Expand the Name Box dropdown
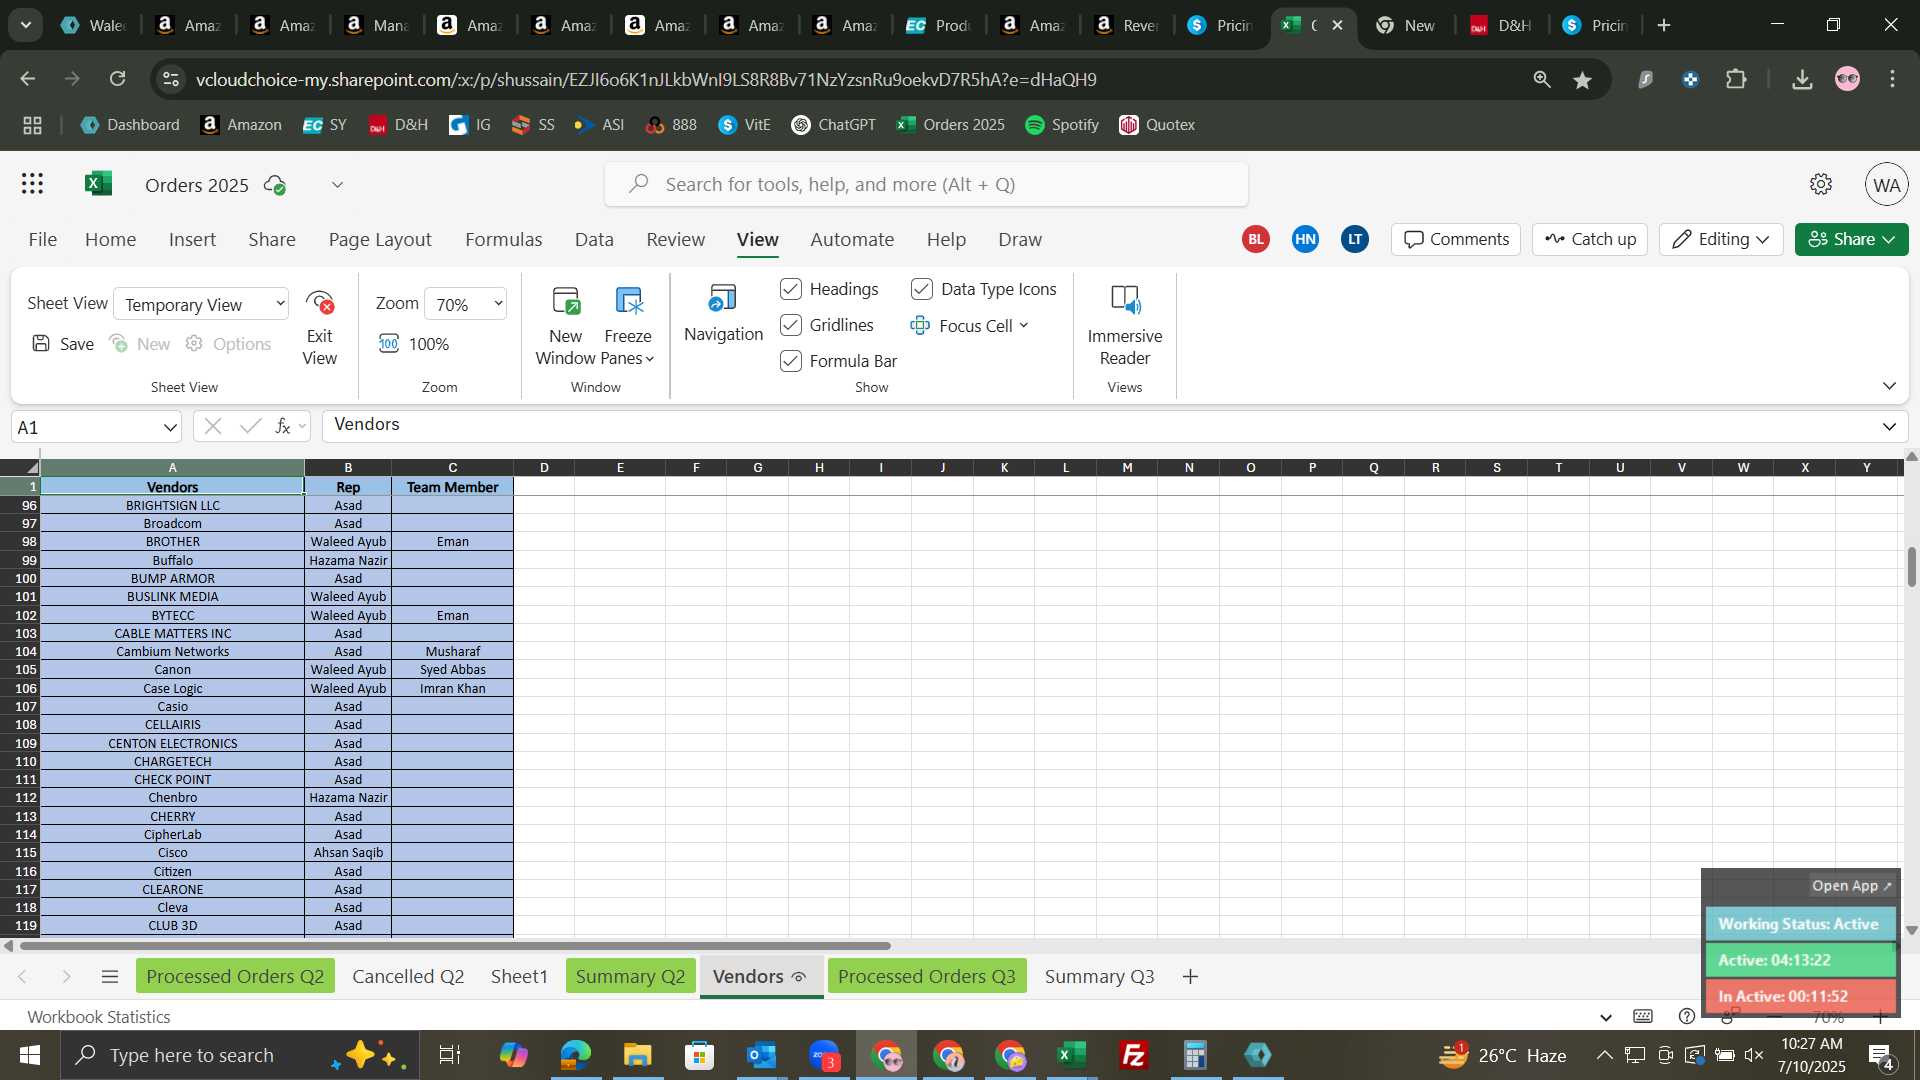Image resolution: width=1920 pixels, height=1080 pixels. [170, 428]
